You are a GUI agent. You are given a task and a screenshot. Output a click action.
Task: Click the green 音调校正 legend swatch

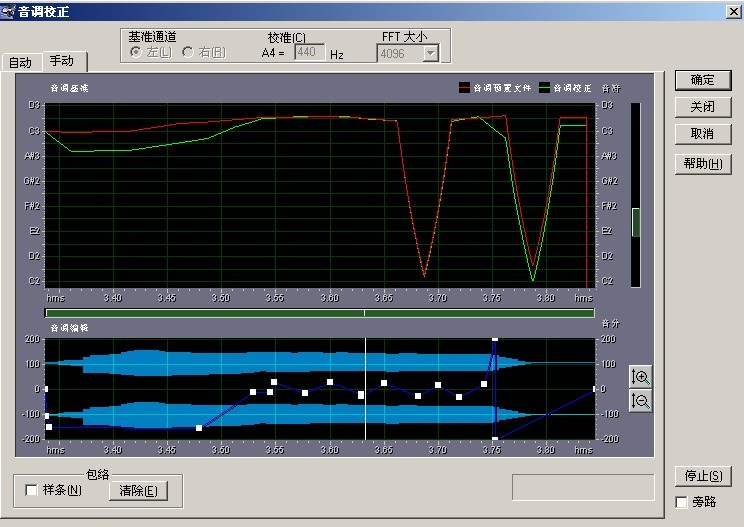point(544,88)
